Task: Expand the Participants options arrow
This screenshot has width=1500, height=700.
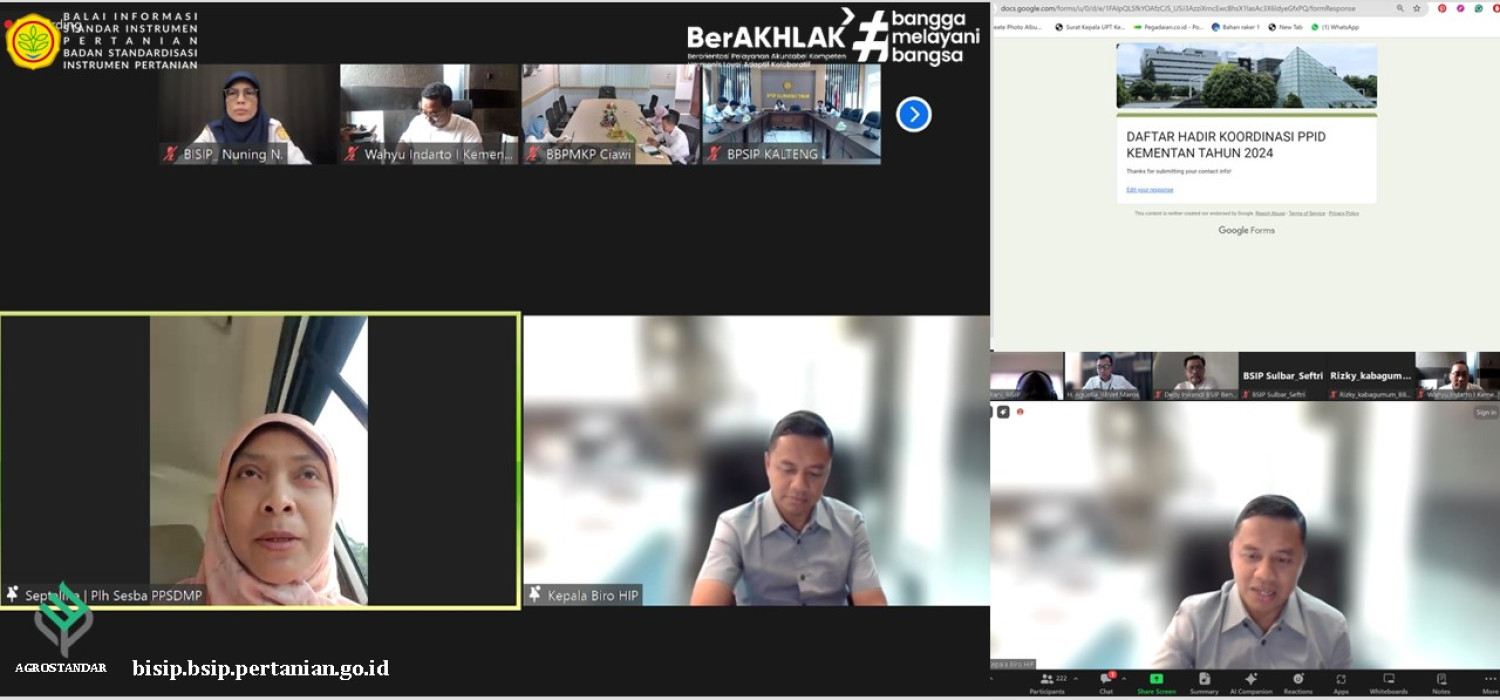Action: 1076,678
